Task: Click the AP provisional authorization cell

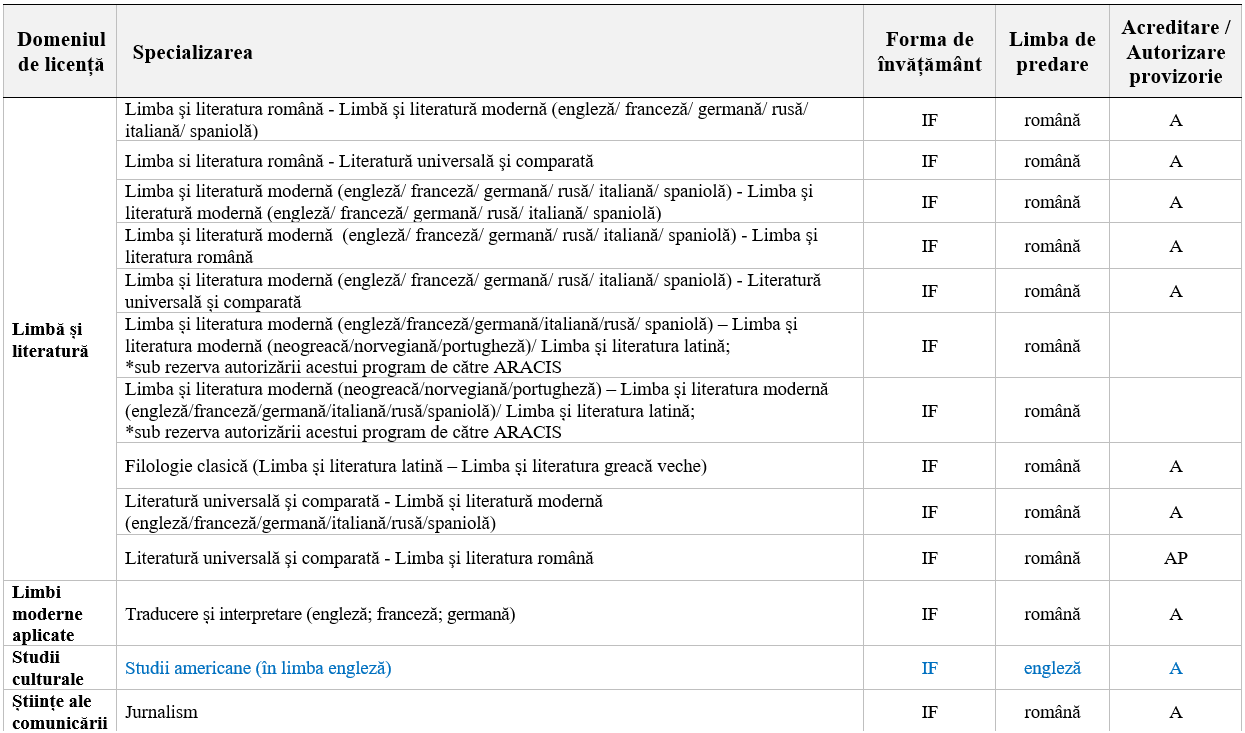Action: coord(1176,558)
